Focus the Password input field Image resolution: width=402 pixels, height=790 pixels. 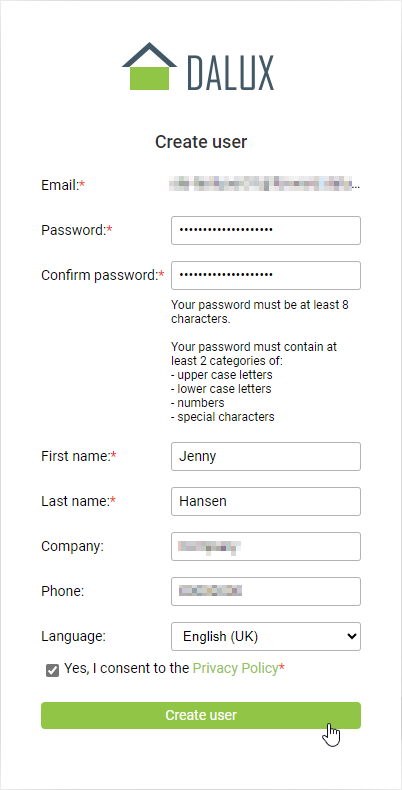(266, 230)
